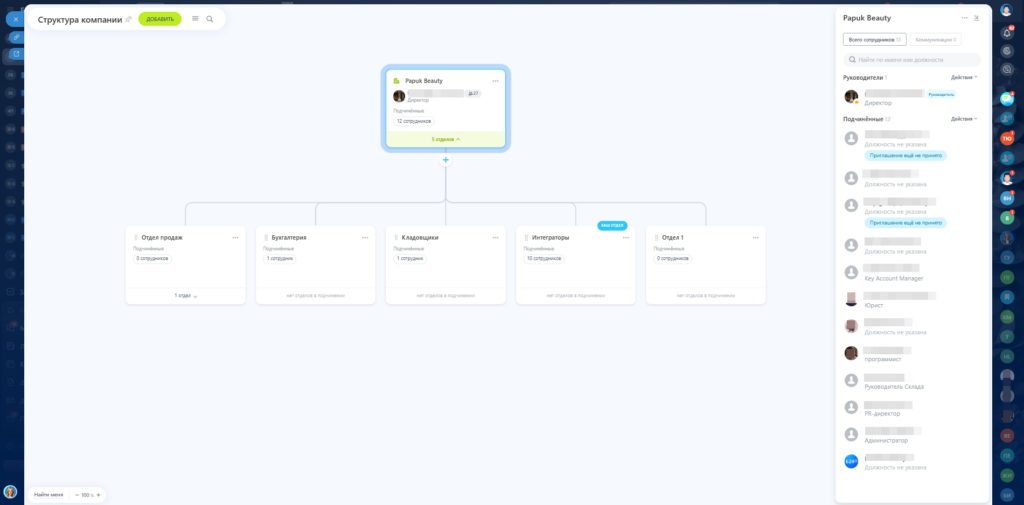Add department with plus under Papuk Beauty
The image size is (1024, 505).
tap(445, 160)
